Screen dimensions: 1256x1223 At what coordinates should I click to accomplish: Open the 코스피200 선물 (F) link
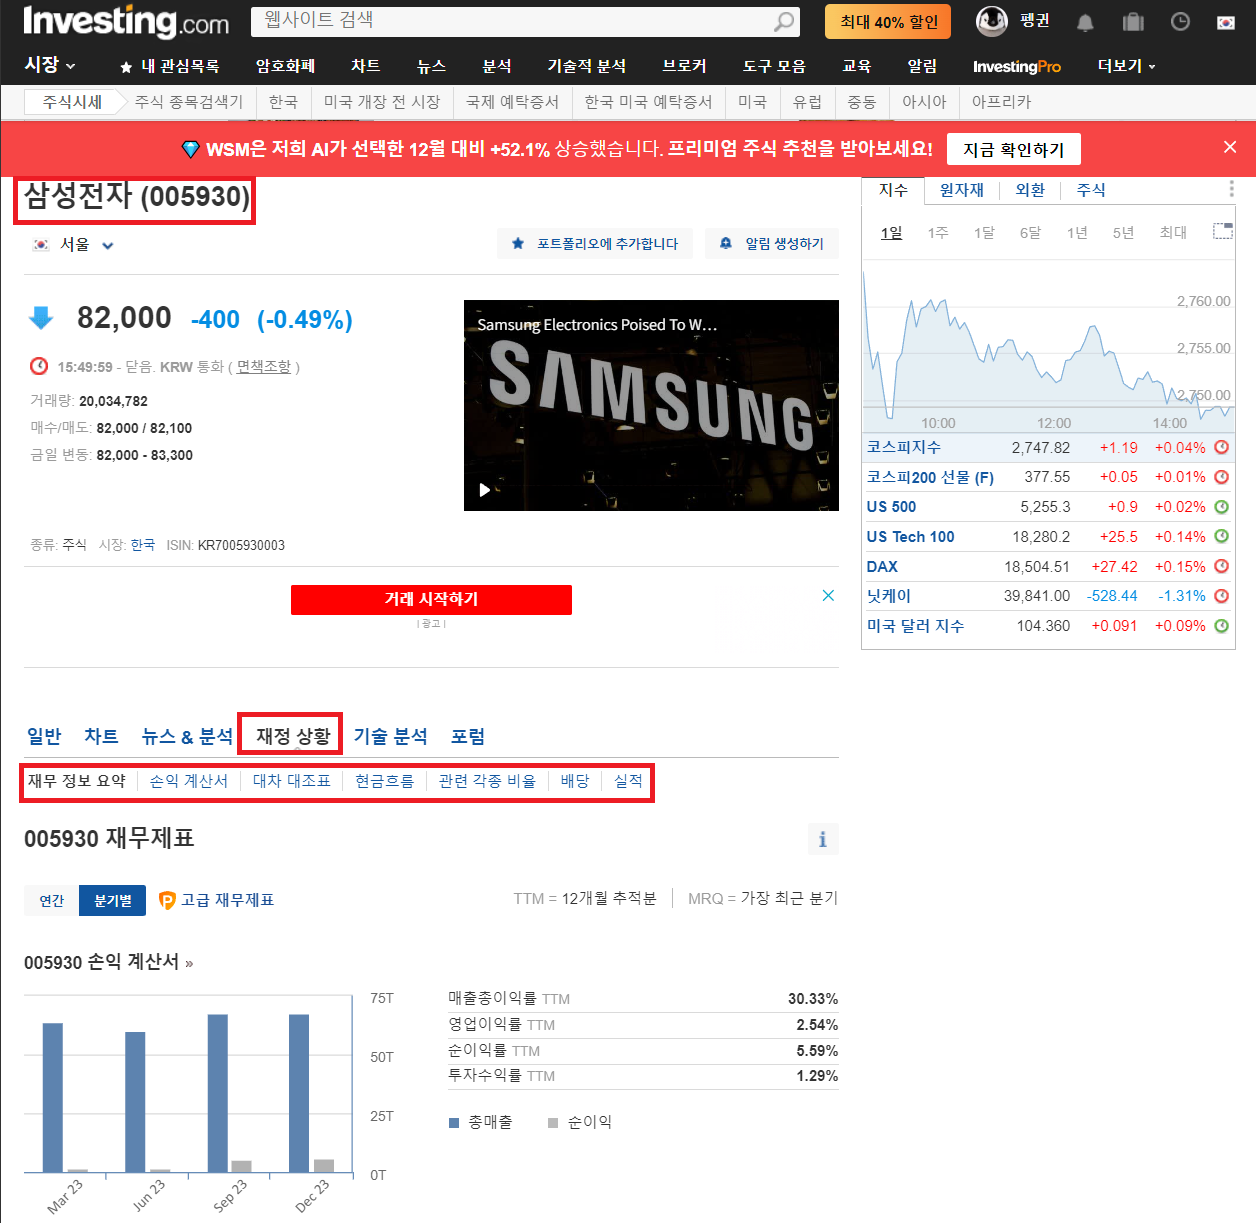930,477
